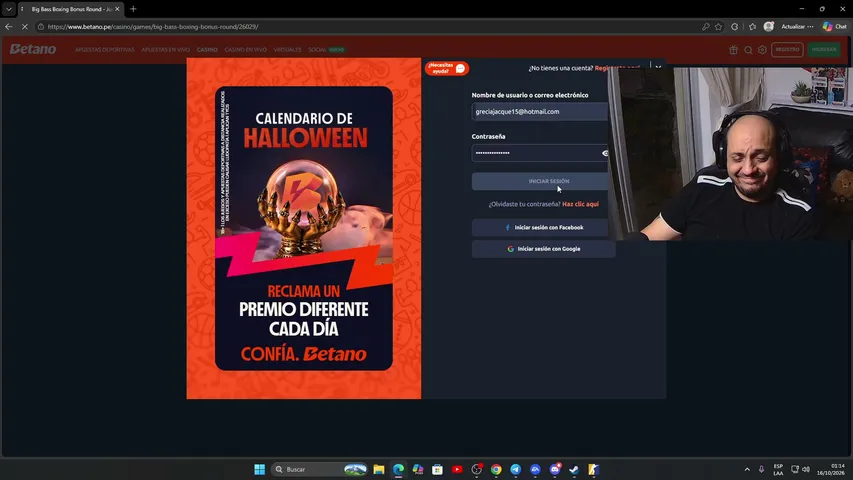Click Microsoft Edge in taskbar

point(398,469)
